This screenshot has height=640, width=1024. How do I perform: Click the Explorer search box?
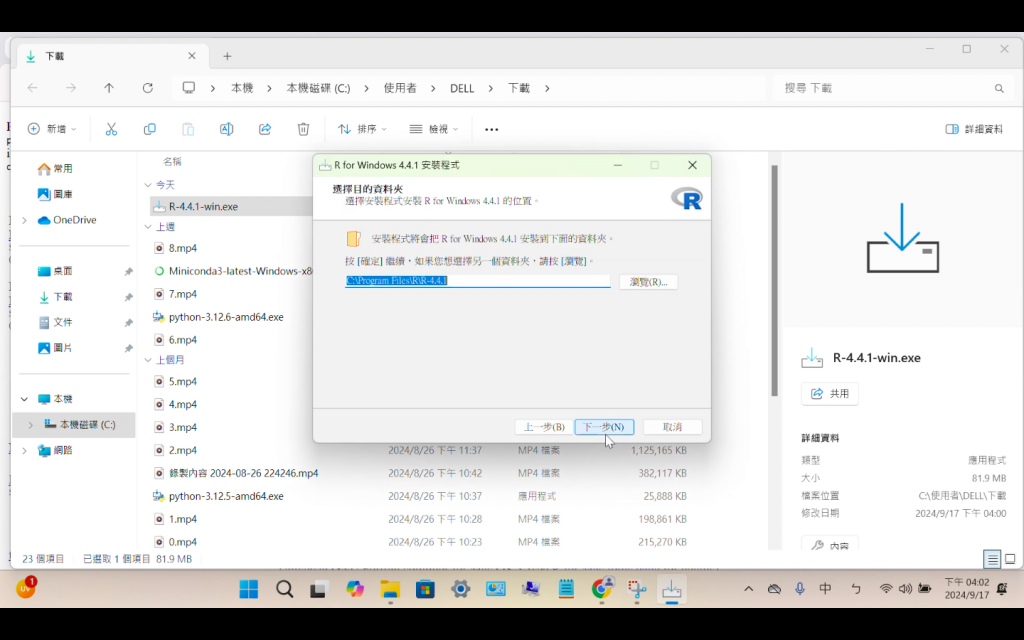[893, 88]
